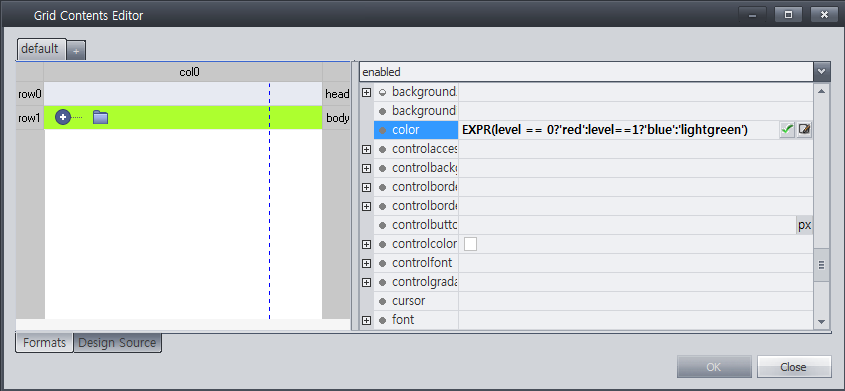Select the default format tab
The image size is (845, 391).
coord(41,49)
